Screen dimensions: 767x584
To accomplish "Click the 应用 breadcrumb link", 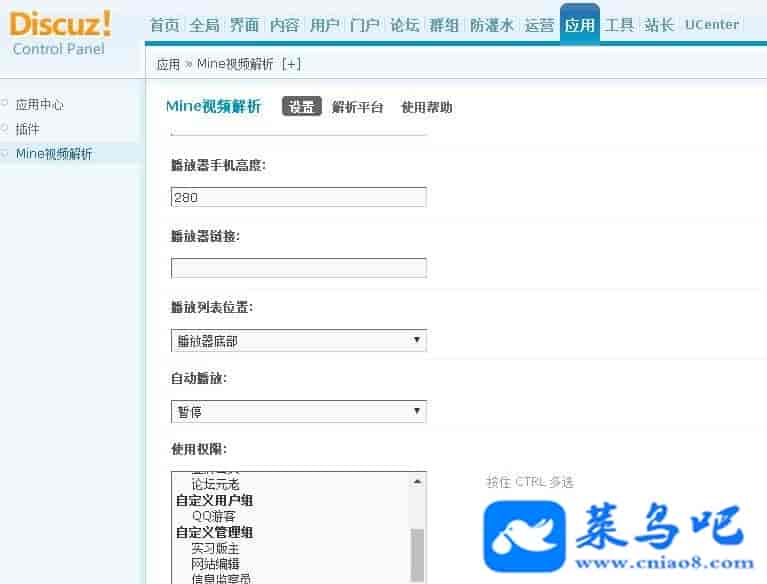I will coord(168,64).
